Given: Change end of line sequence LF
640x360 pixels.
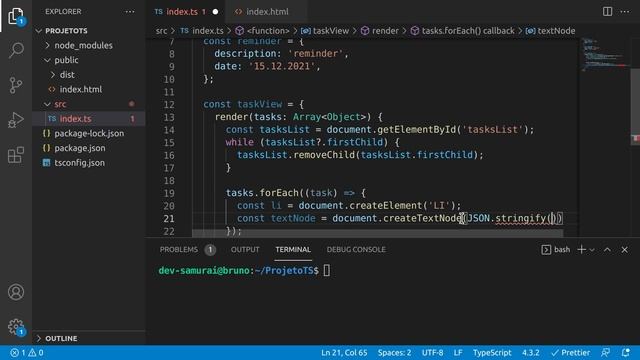Looking at the screenshot, I should pyautogui.click(x=458, y=353).
